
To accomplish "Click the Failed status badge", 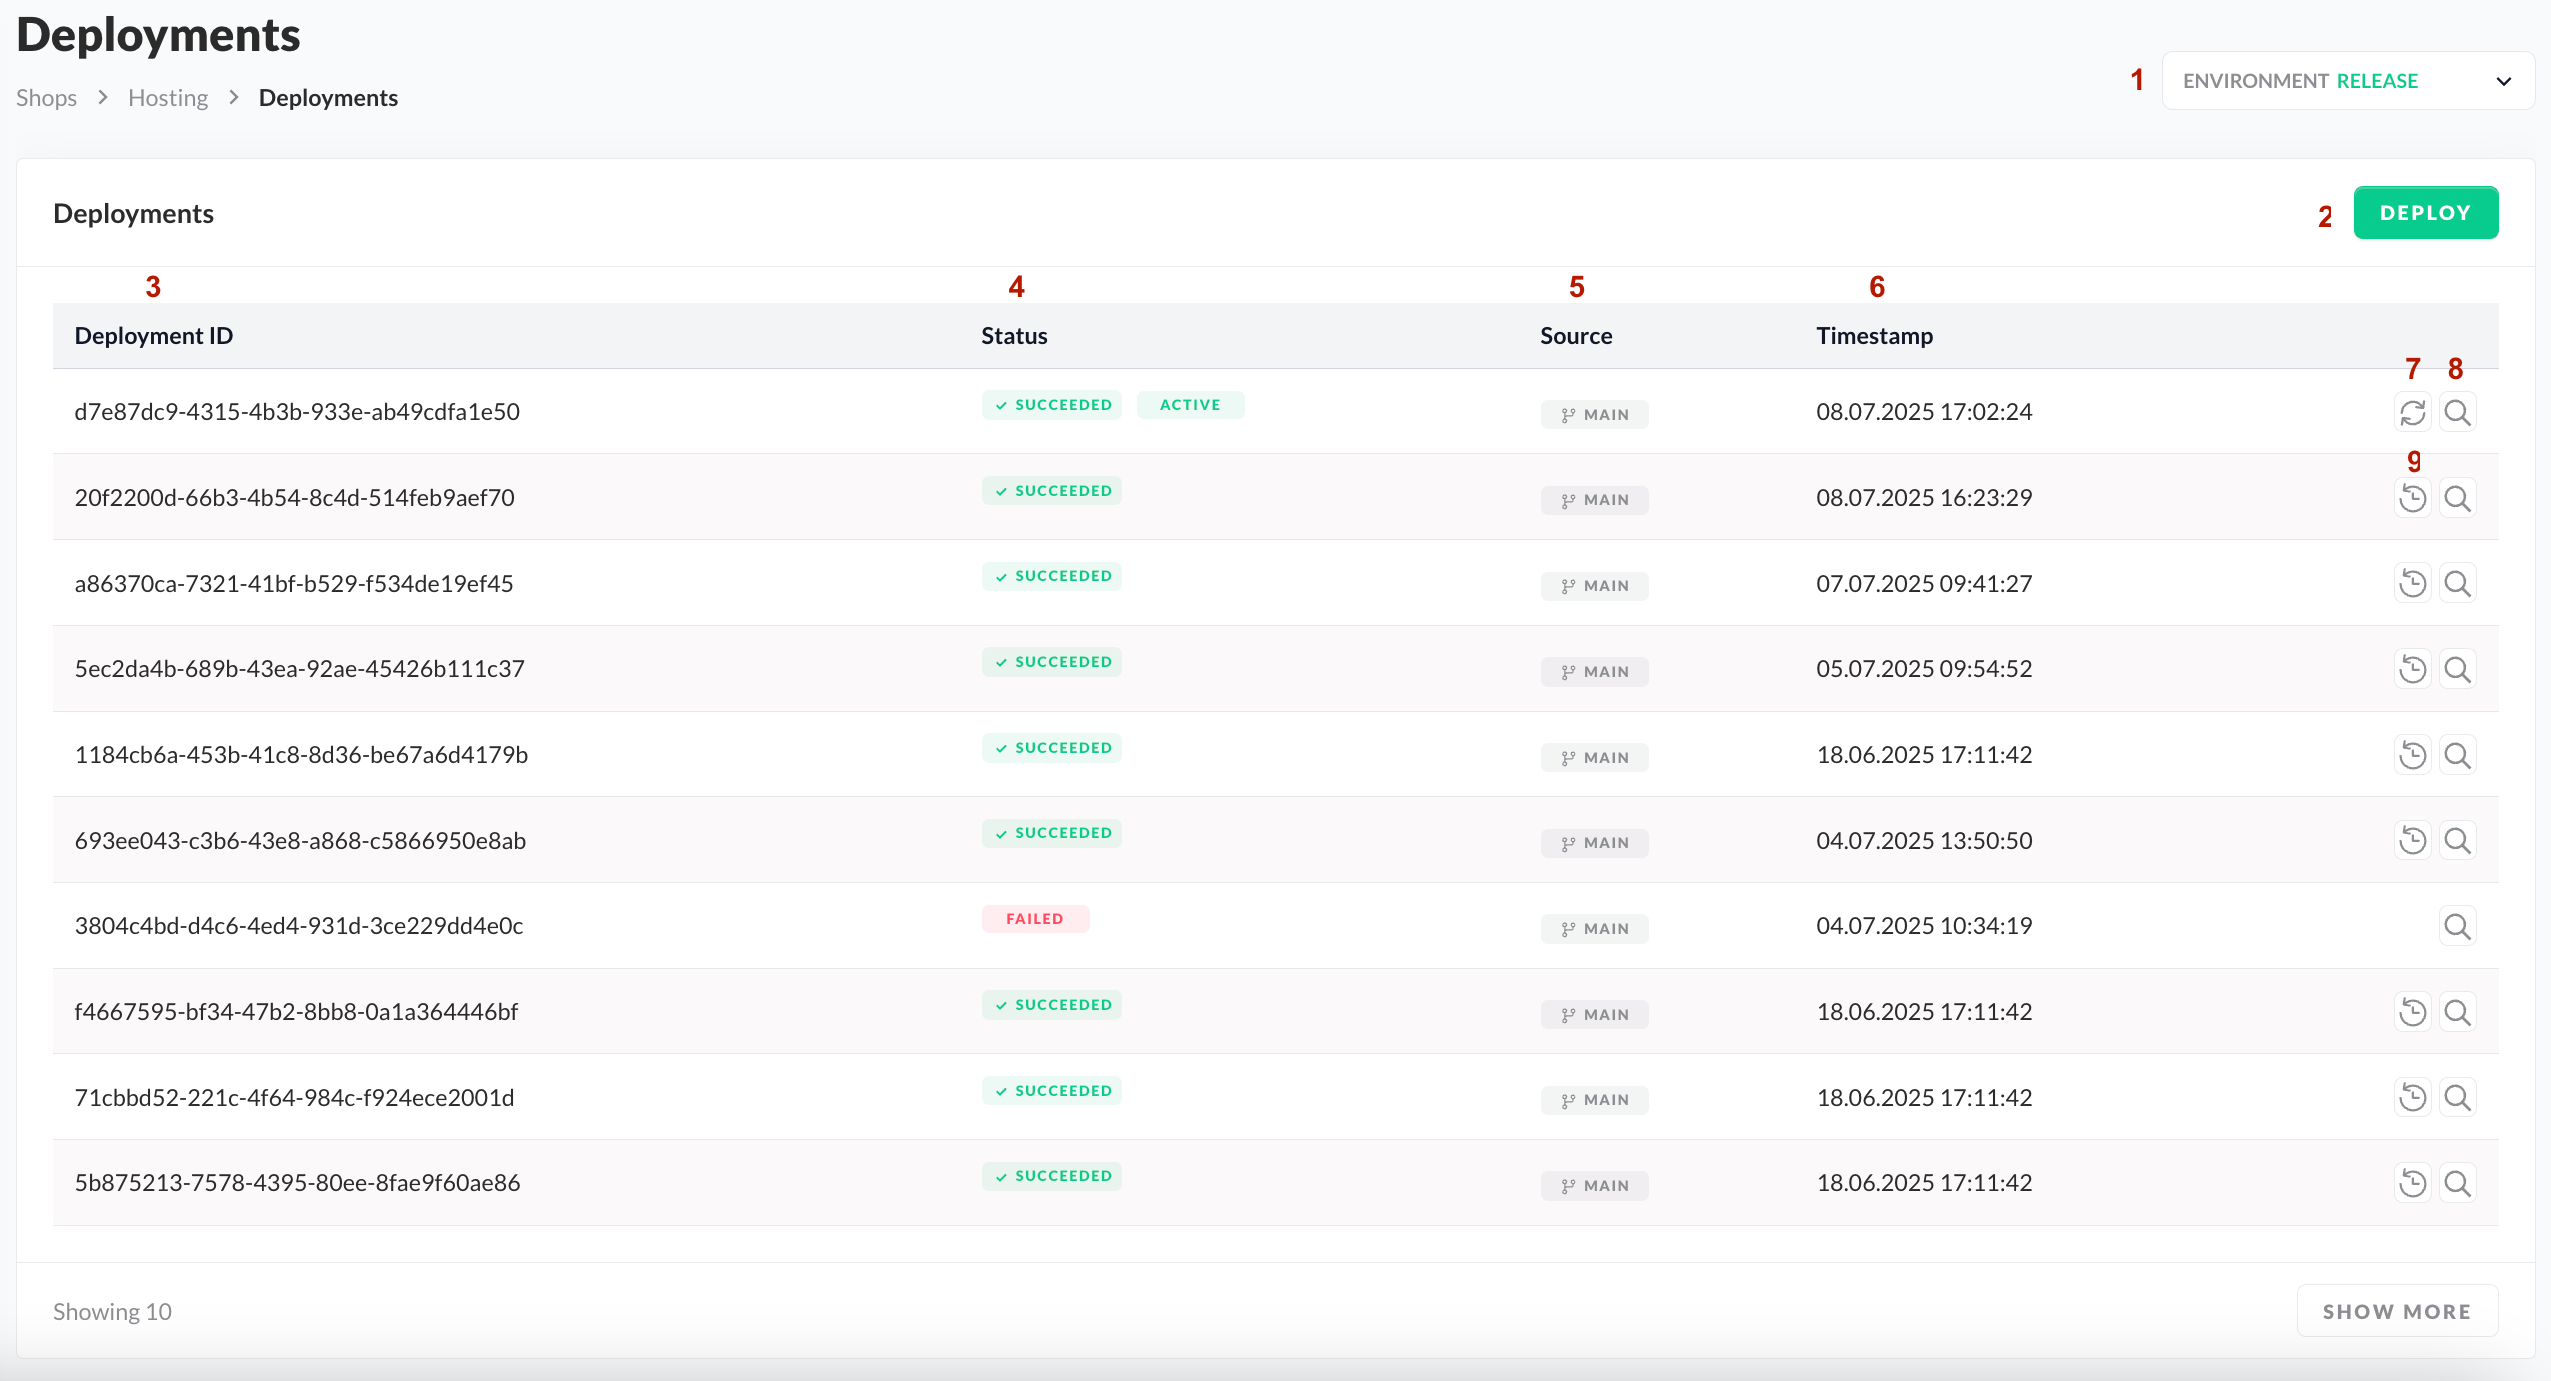I will click(x=1035, y=919).
